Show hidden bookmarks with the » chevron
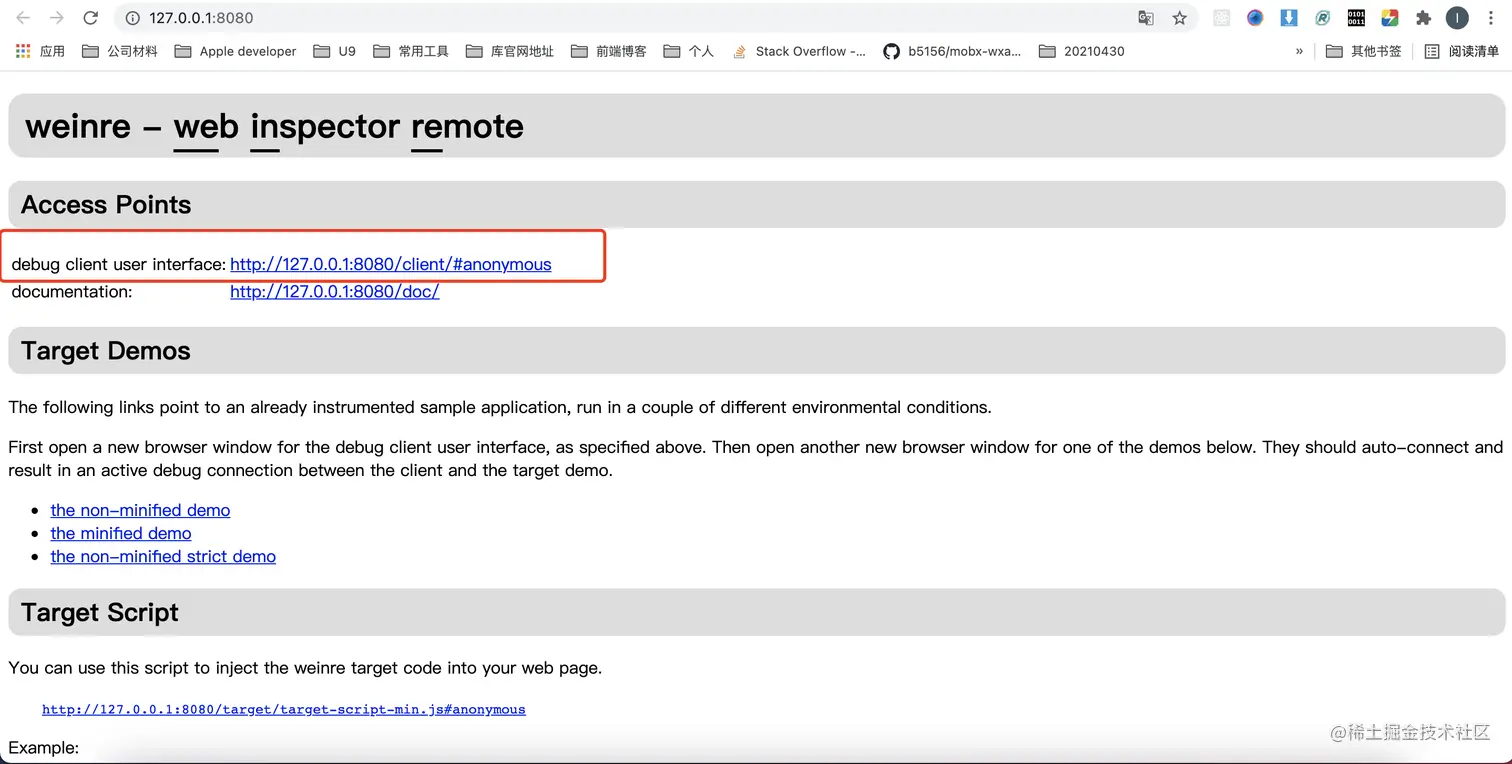The width and height of the screenshot is (1512, 764). tap(1299, 51)
